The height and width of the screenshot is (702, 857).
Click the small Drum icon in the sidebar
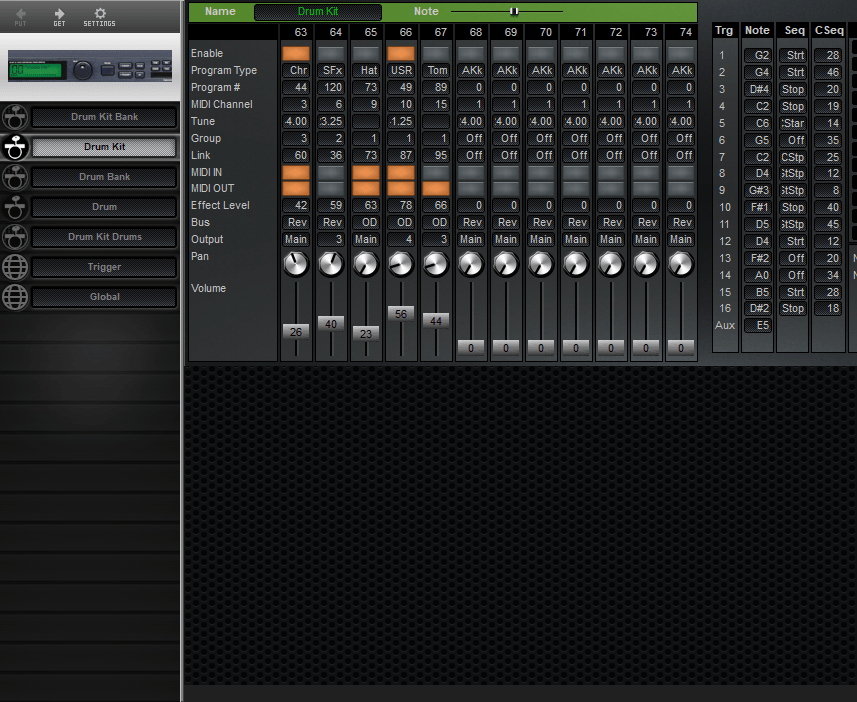tap(15, 207)
